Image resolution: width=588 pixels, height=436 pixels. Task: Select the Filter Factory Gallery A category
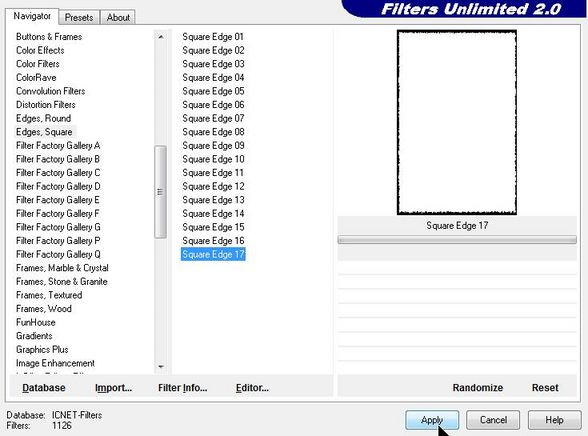[x=58, y=145]
